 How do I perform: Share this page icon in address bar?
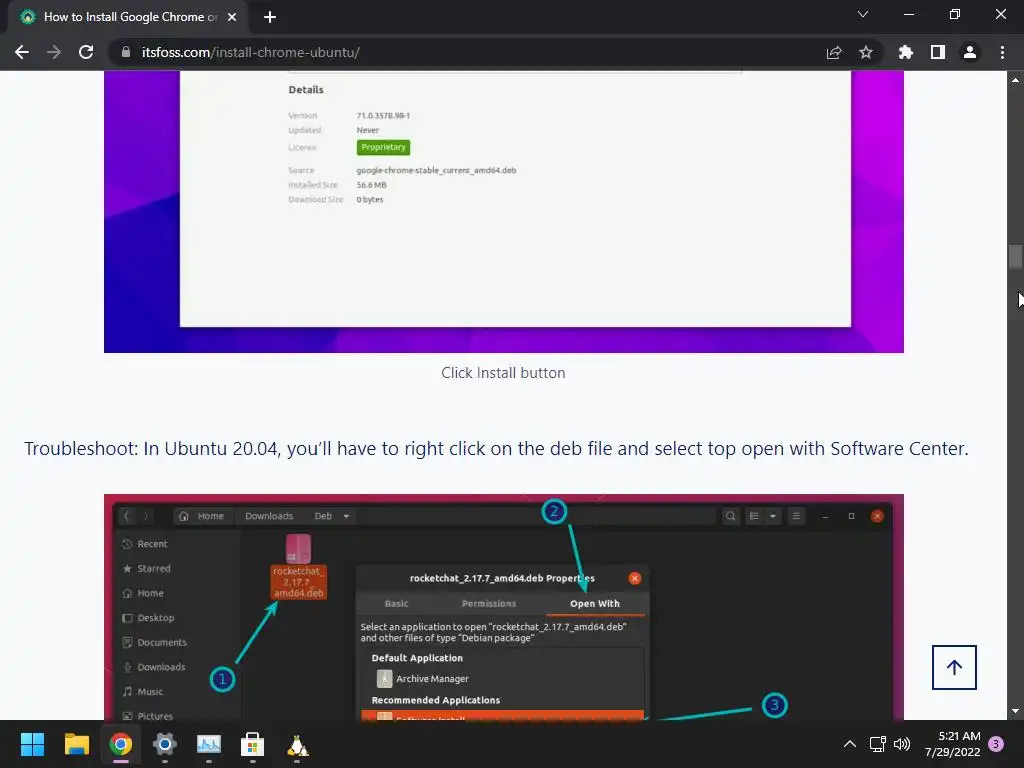834,52
